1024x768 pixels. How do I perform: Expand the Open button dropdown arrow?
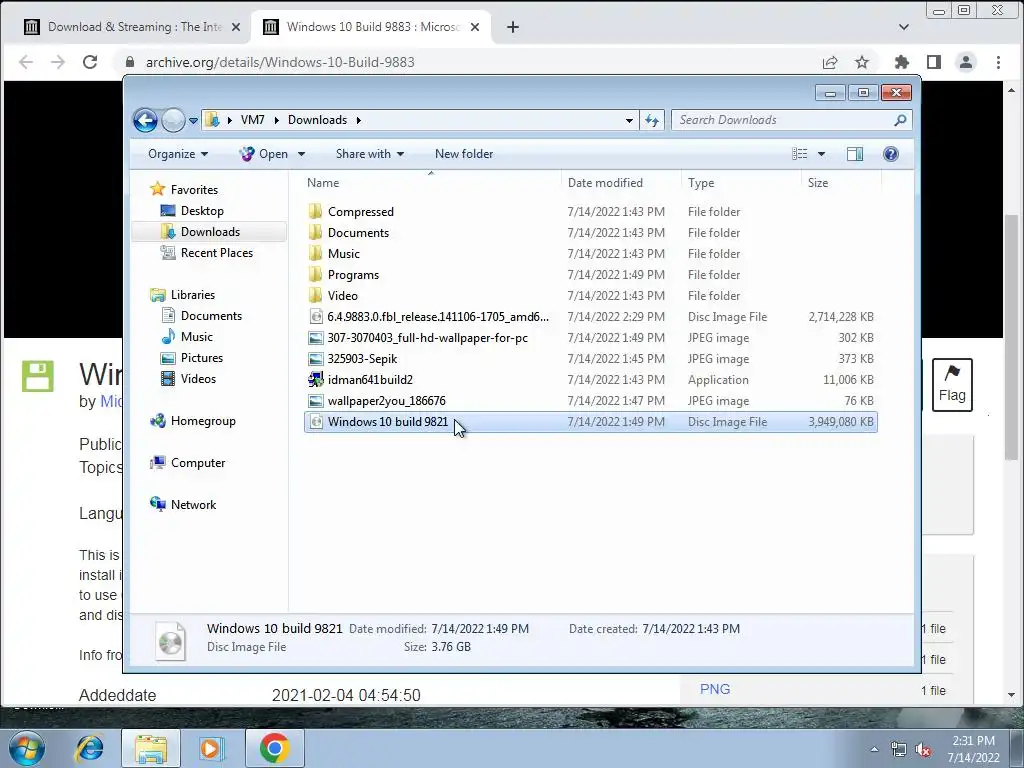[x=301, y=154]
